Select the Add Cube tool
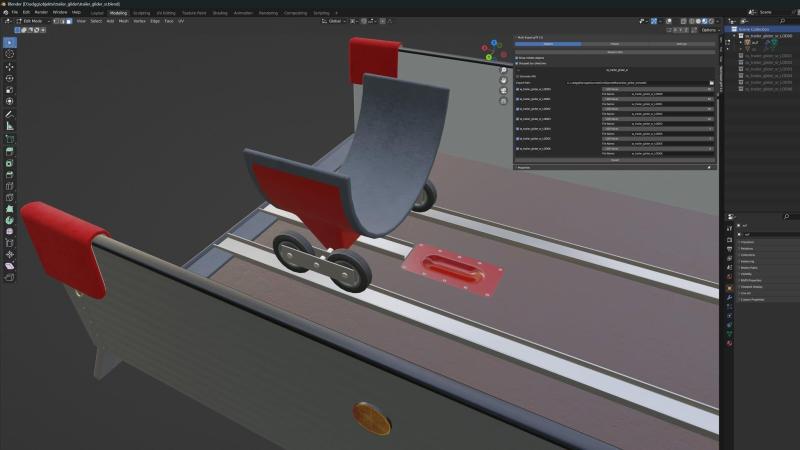Viewport: 800px width, 450px height. (10, 139)
